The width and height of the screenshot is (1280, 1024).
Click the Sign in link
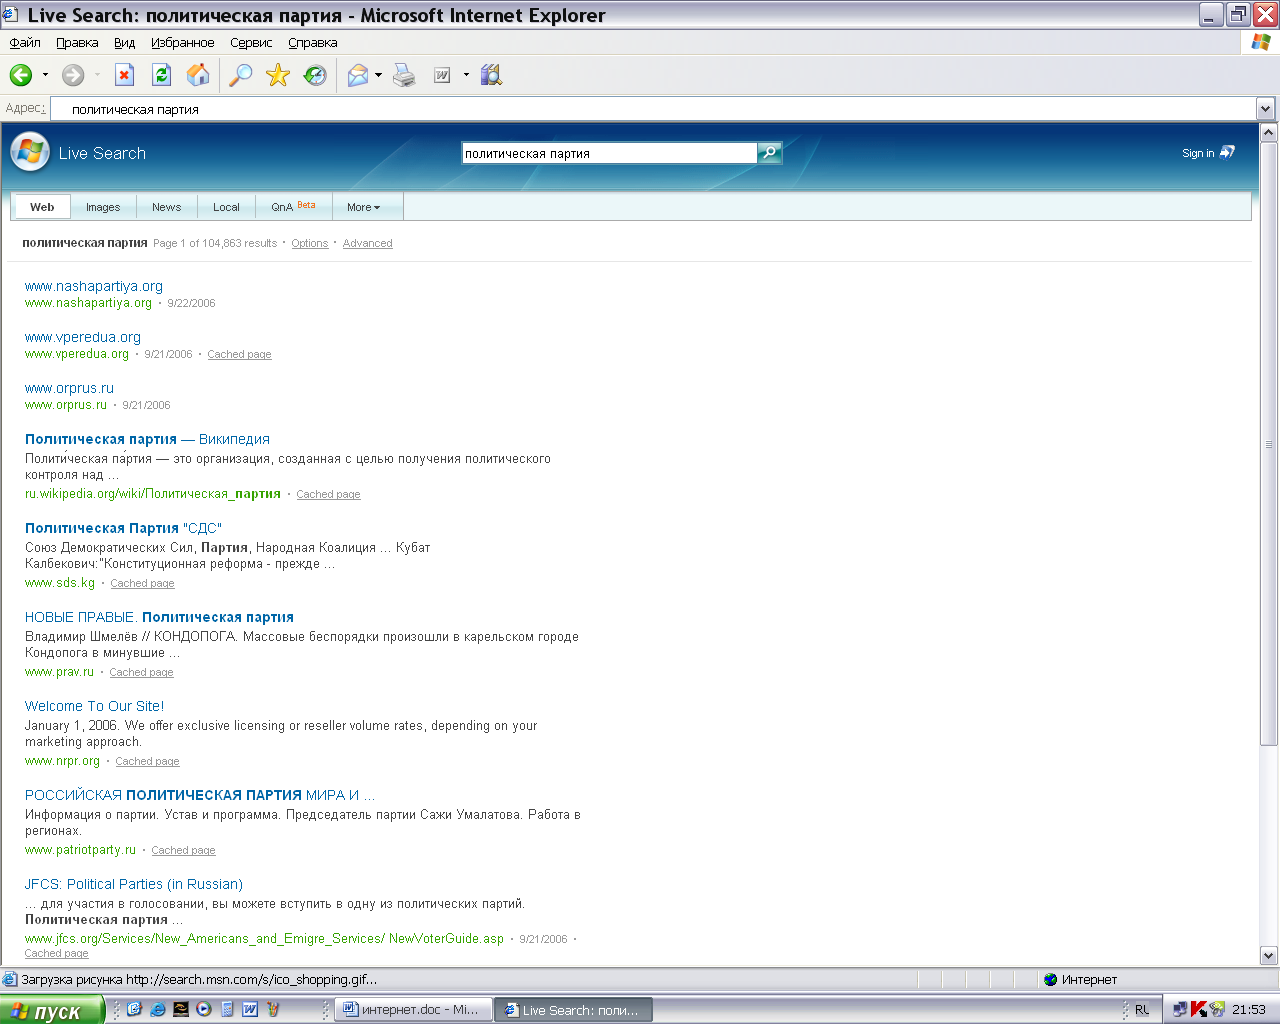(1198, 153)
